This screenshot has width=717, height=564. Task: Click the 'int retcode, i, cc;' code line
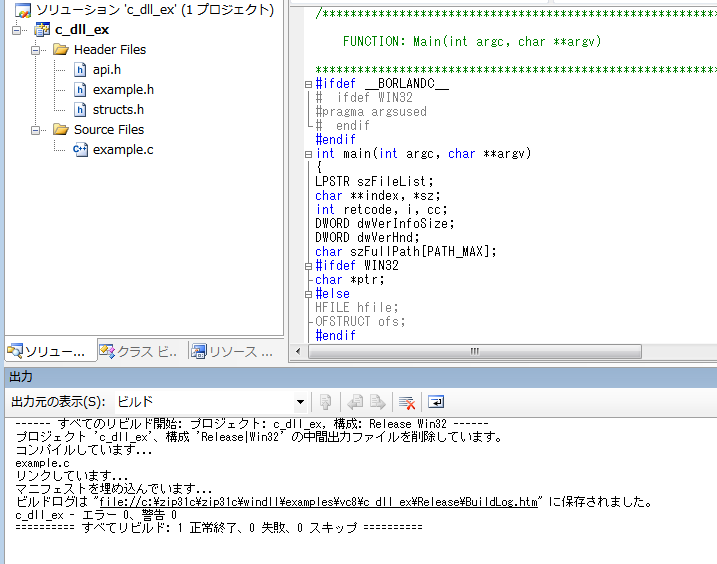click(x=381, y=209)
